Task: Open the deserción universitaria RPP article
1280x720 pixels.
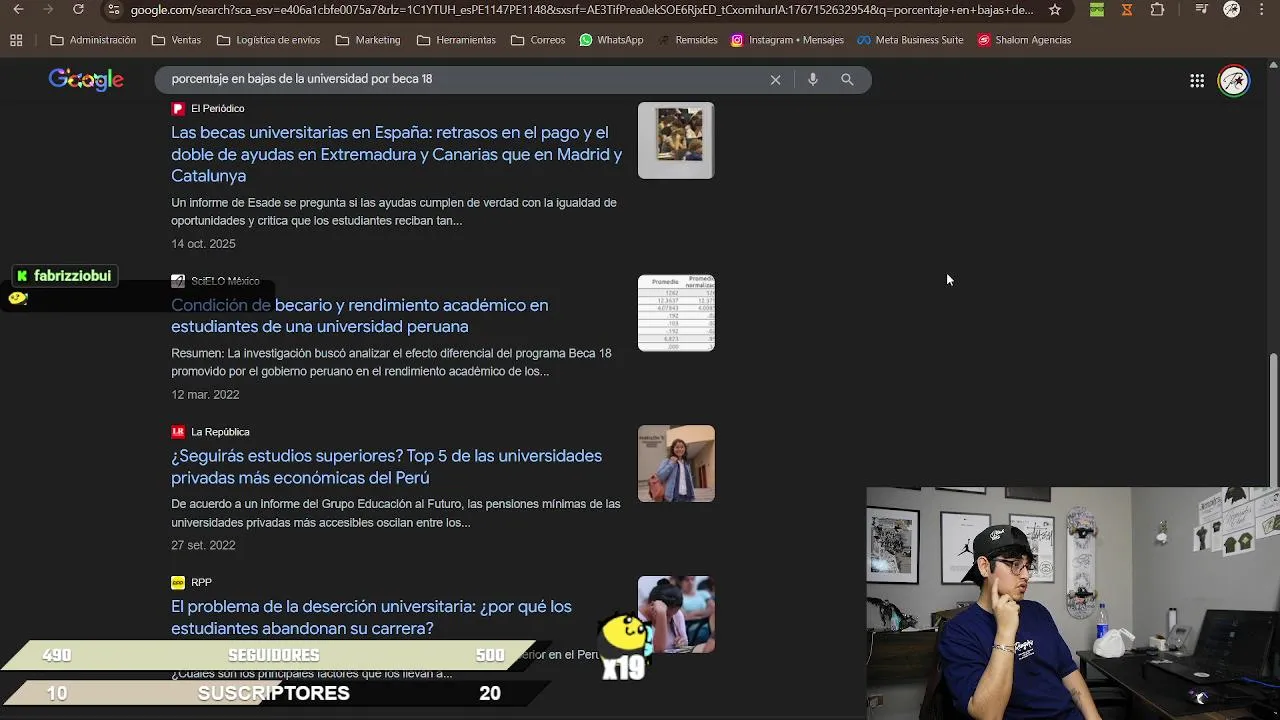Action: tap(371, 617)
